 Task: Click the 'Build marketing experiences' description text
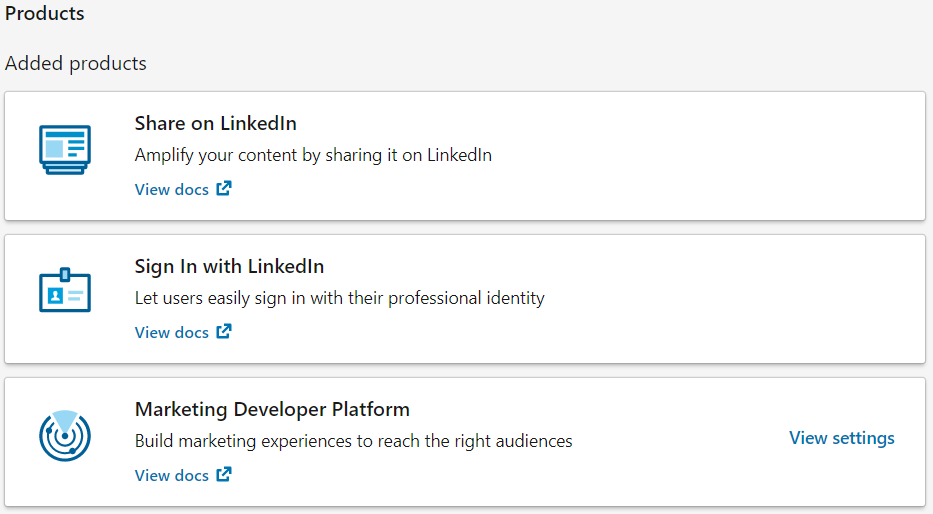coord(353,441)
